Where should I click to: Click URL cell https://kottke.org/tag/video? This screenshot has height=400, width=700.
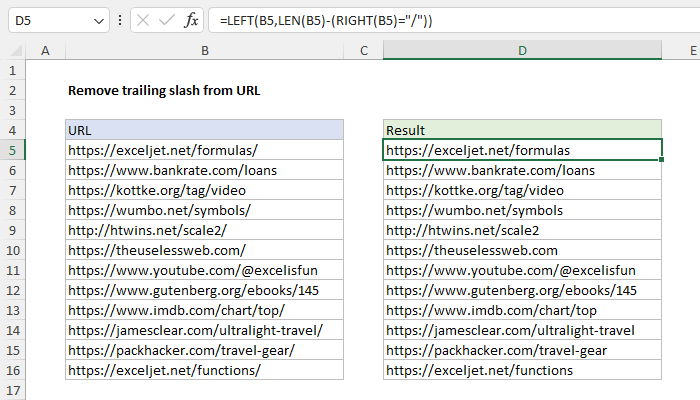tap(204, 190)
